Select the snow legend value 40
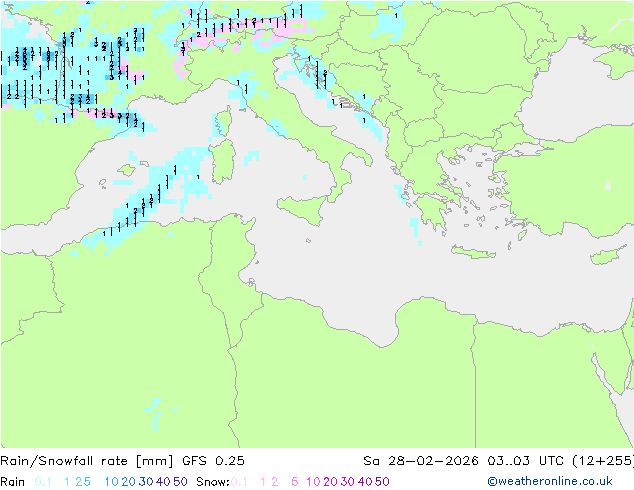Screen dimensions: 634x490 pos(365,482)
